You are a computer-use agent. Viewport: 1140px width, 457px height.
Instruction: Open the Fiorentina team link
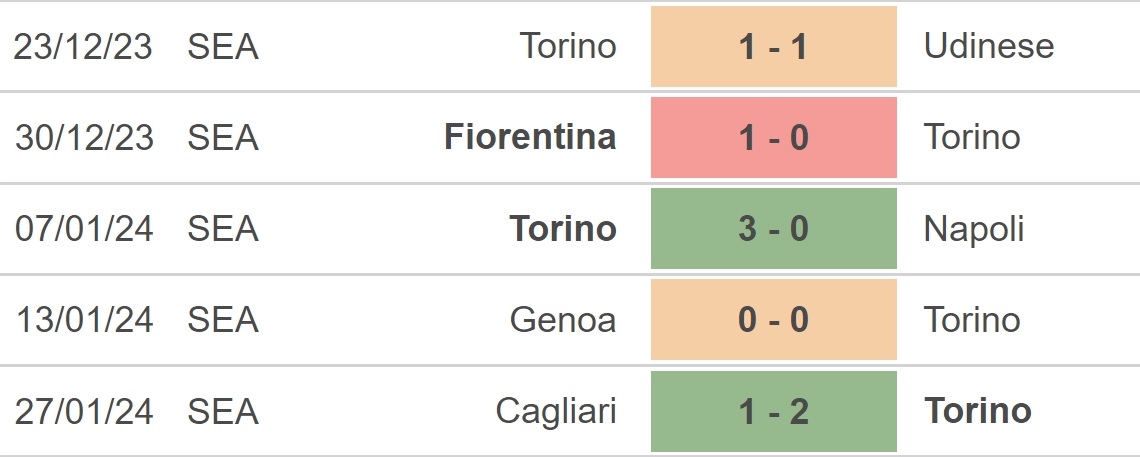click(530, 137)
